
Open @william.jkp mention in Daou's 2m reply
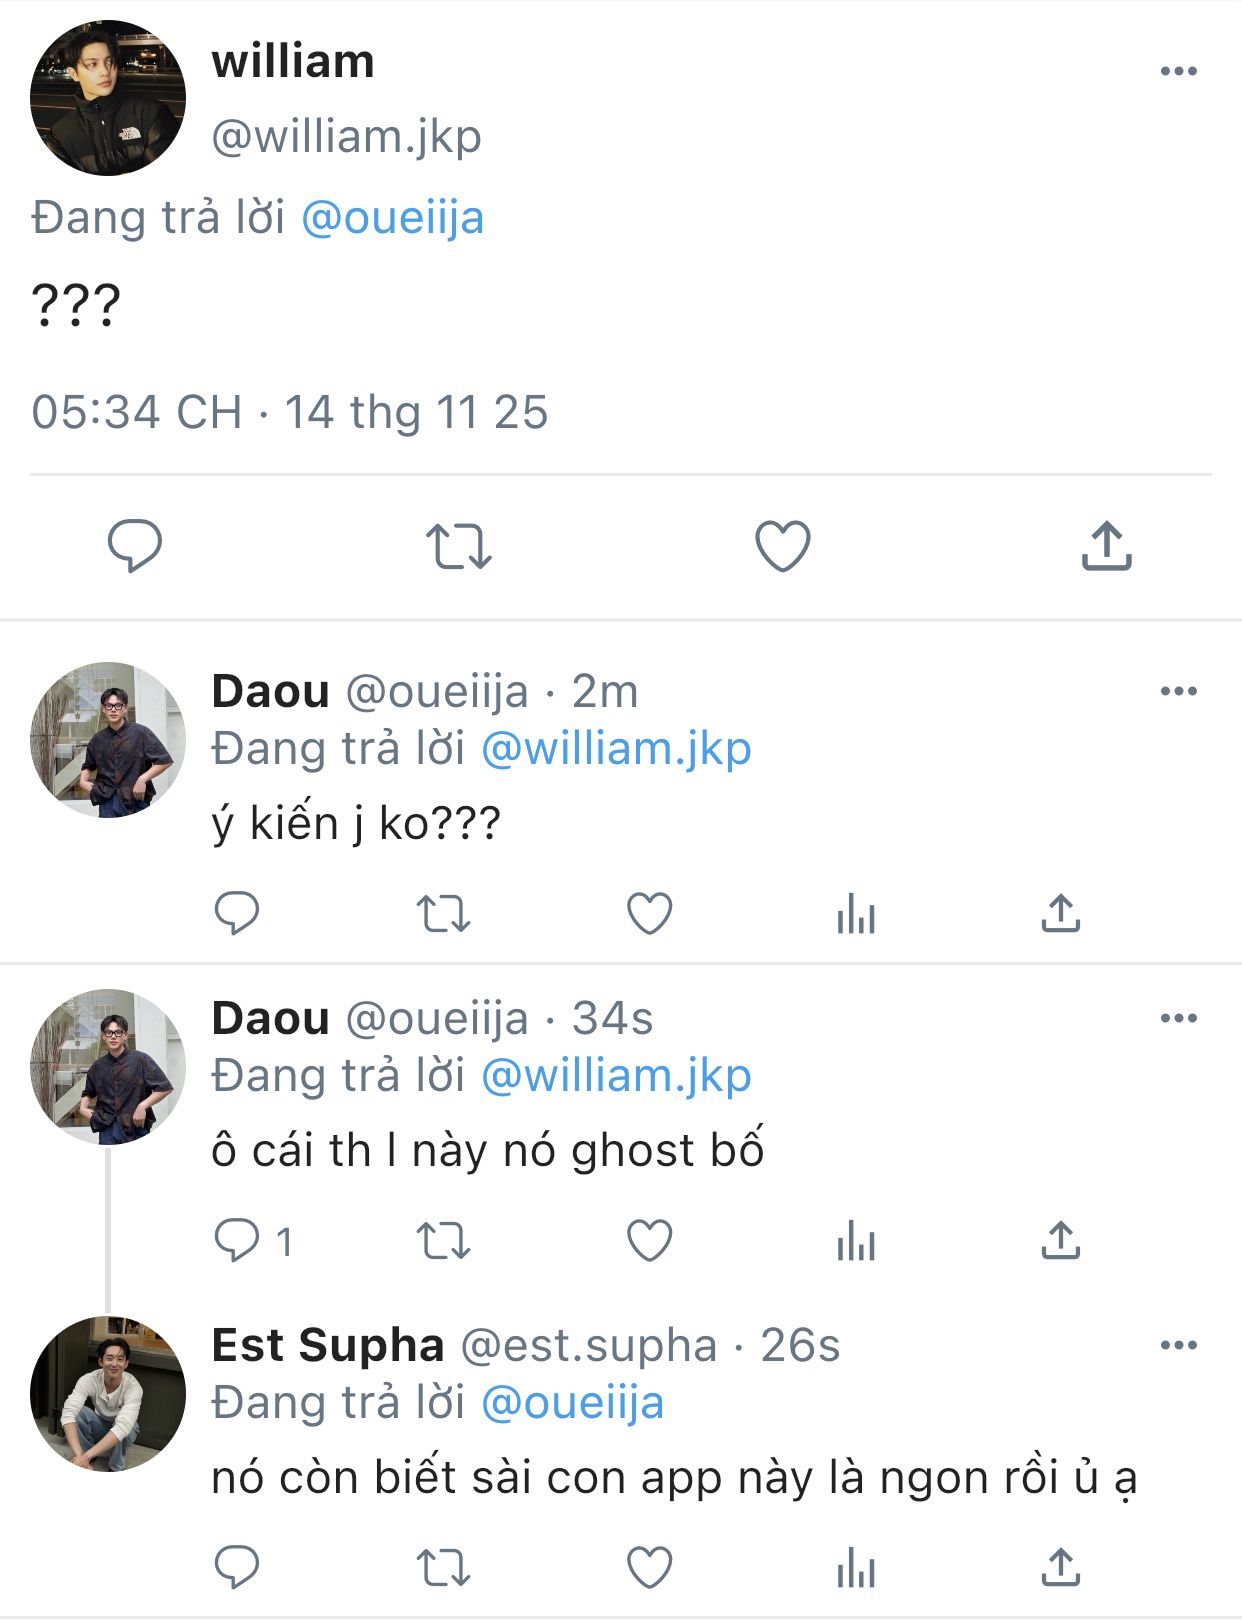click(616, 749)
